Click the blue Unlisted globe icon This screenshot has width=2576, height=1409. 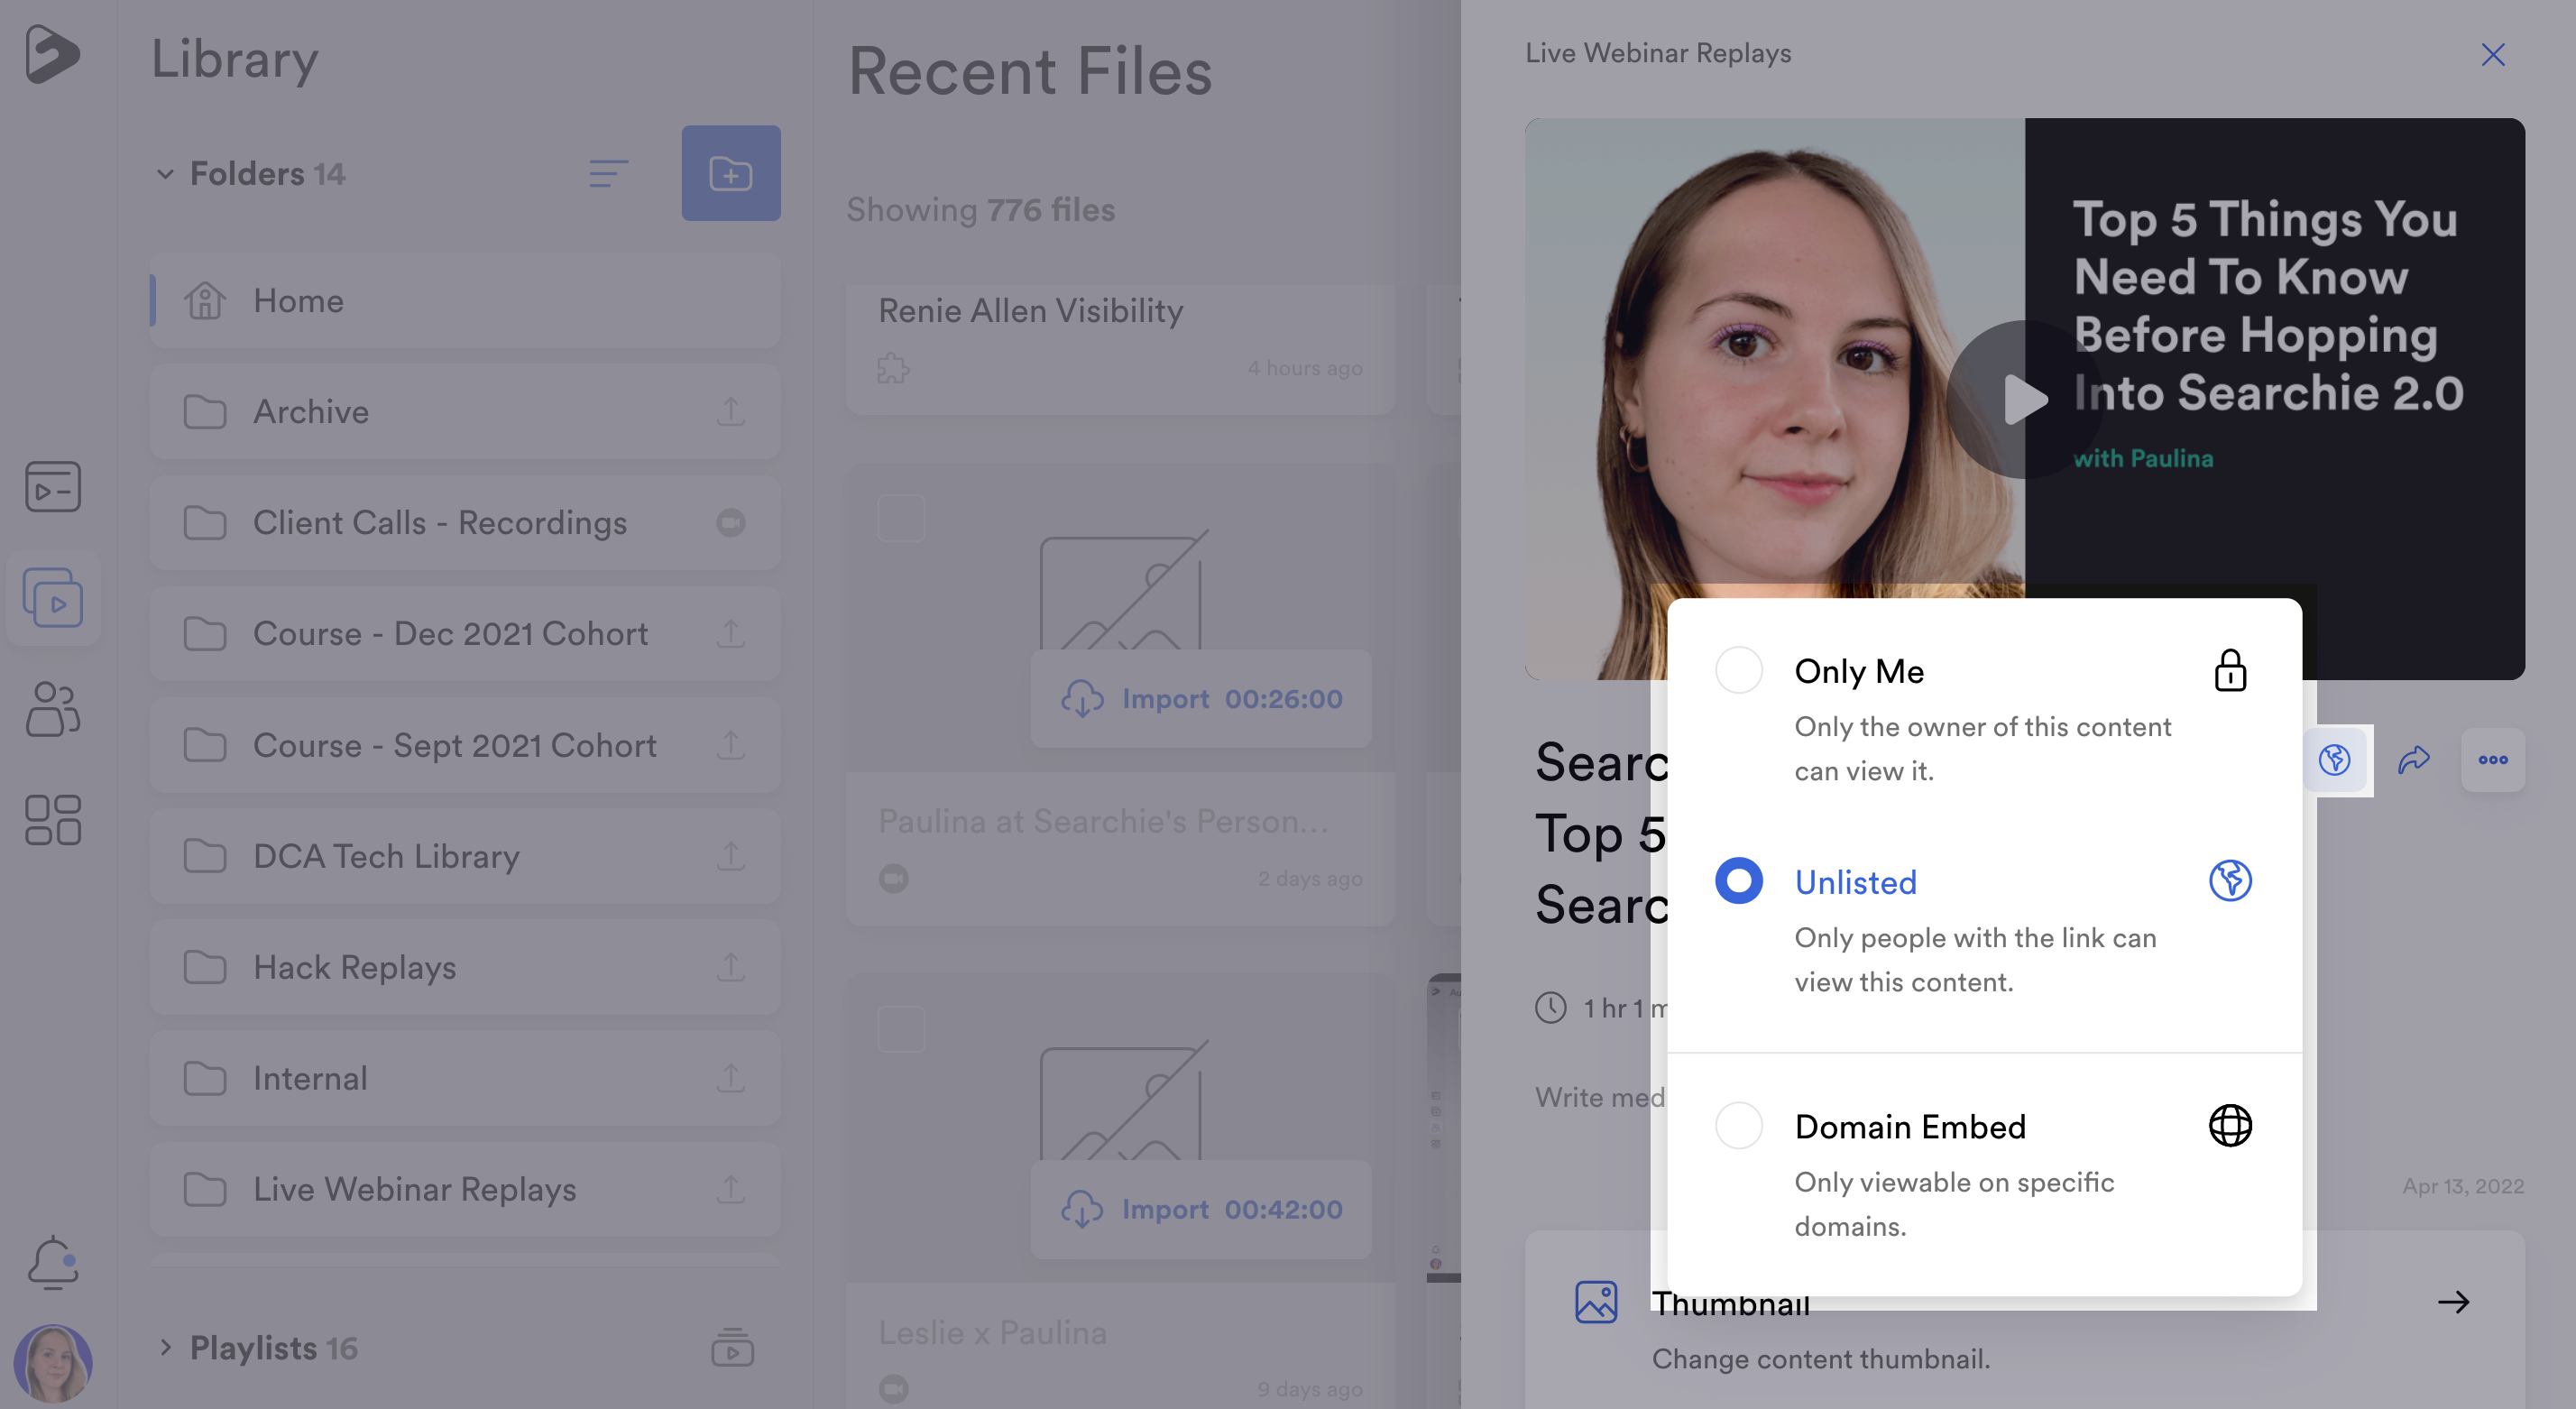(2230, 880)
